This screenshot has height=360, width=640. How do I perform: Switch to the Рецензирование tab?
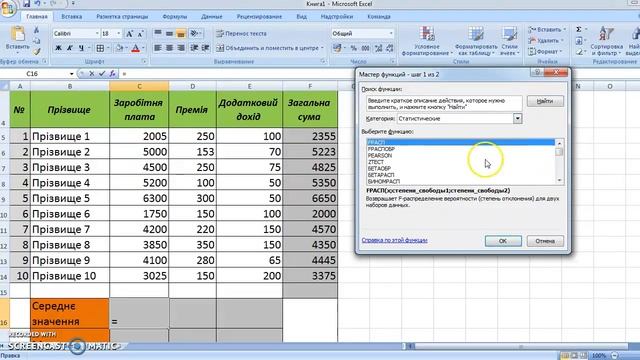point(259,17)
